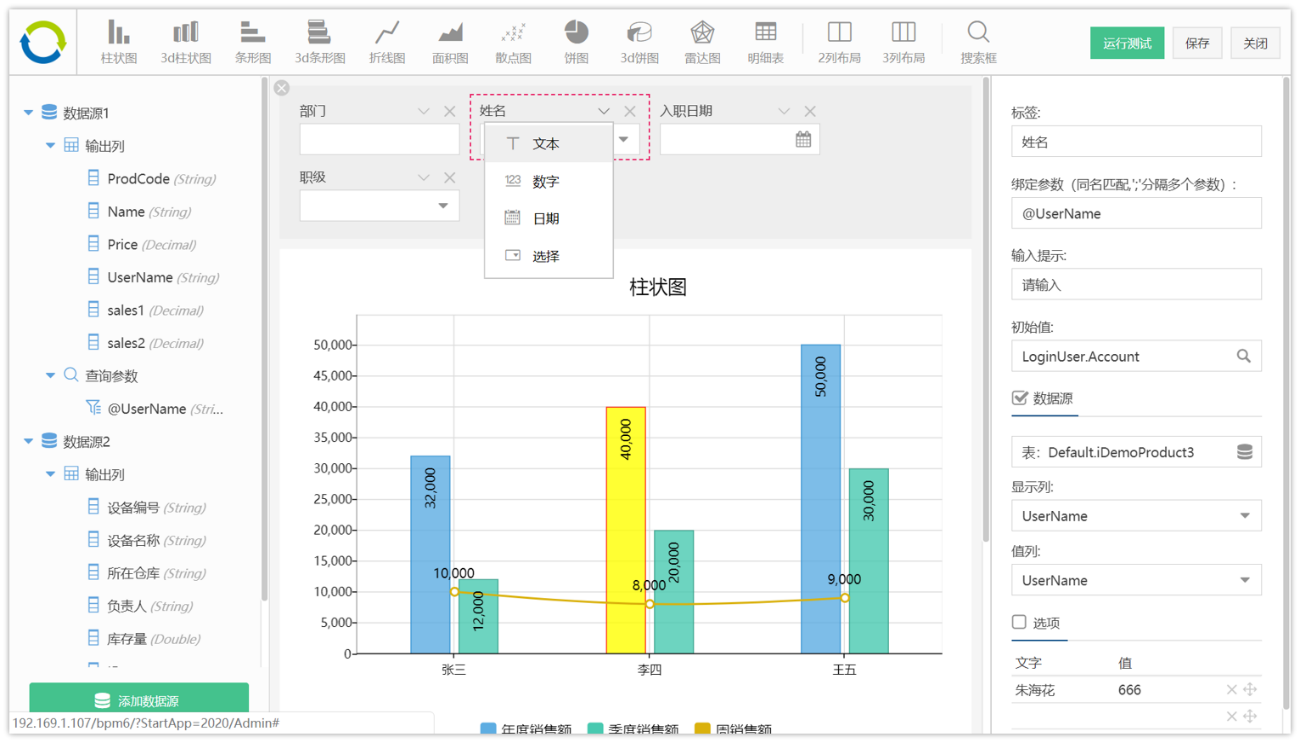Collapse the 查询参数 tree node
Screen dimensions: 1300x743
50,376
